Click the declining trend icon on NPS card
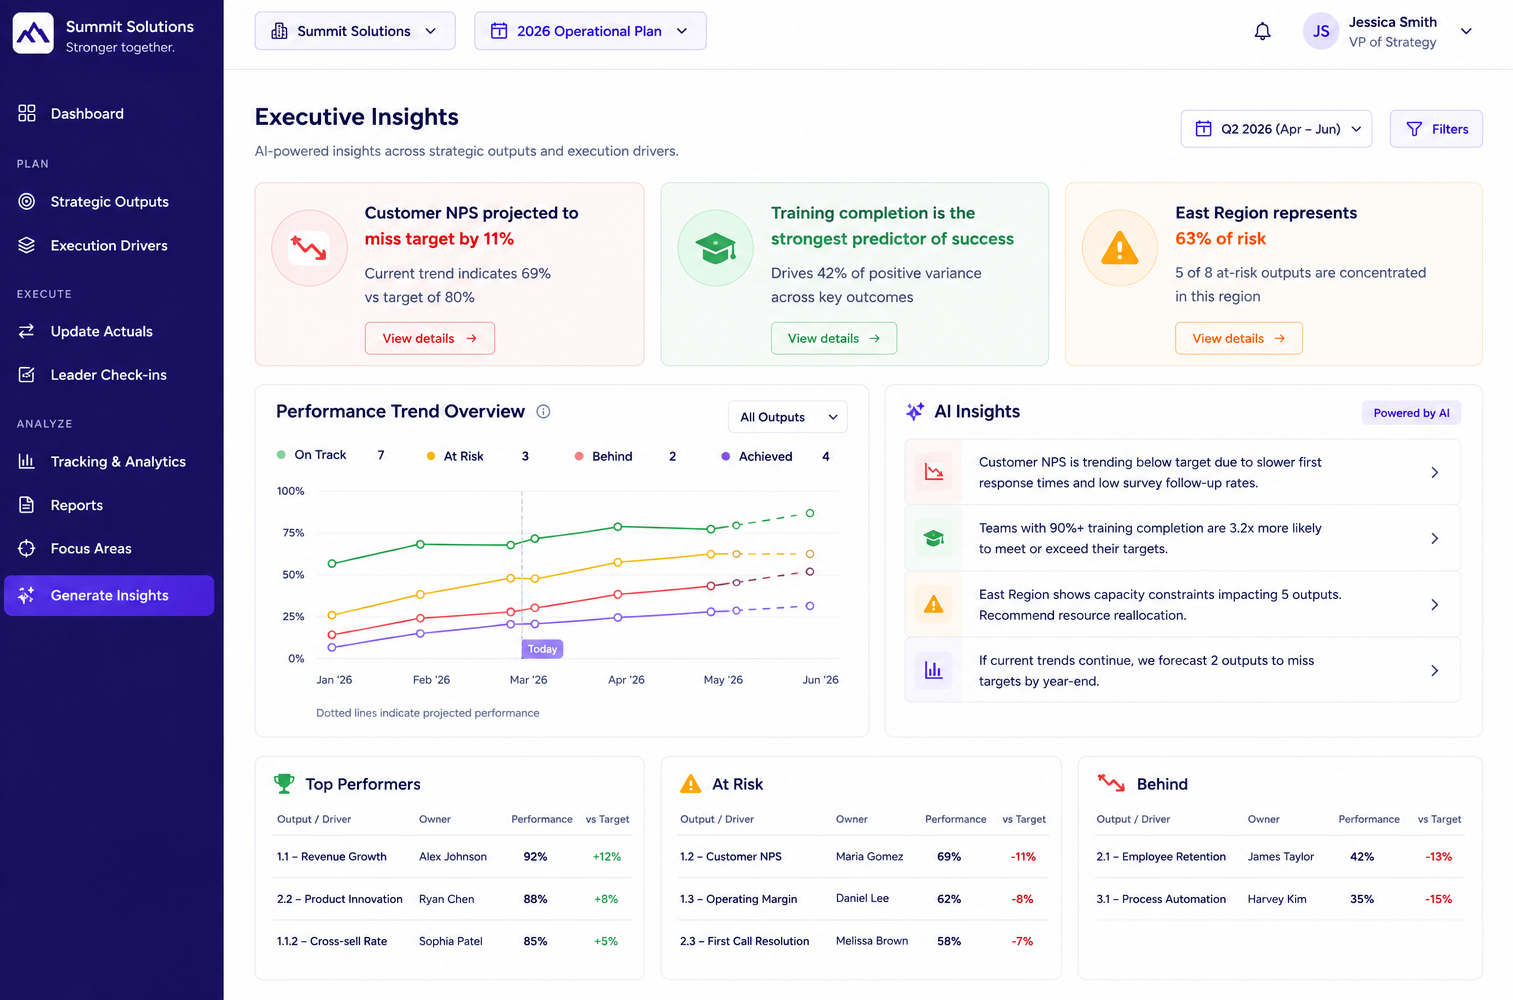 (309, 248)
